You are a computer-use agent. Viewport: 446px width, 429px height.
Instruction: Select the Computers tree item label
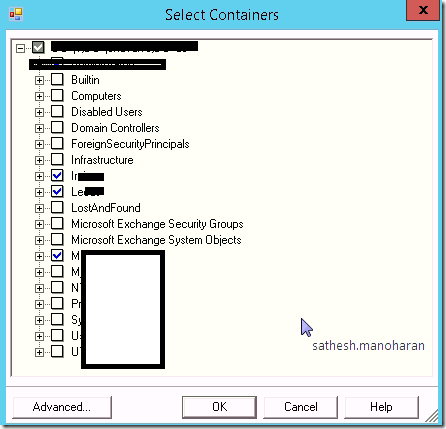pyautogui.click(x=96, y=96)
